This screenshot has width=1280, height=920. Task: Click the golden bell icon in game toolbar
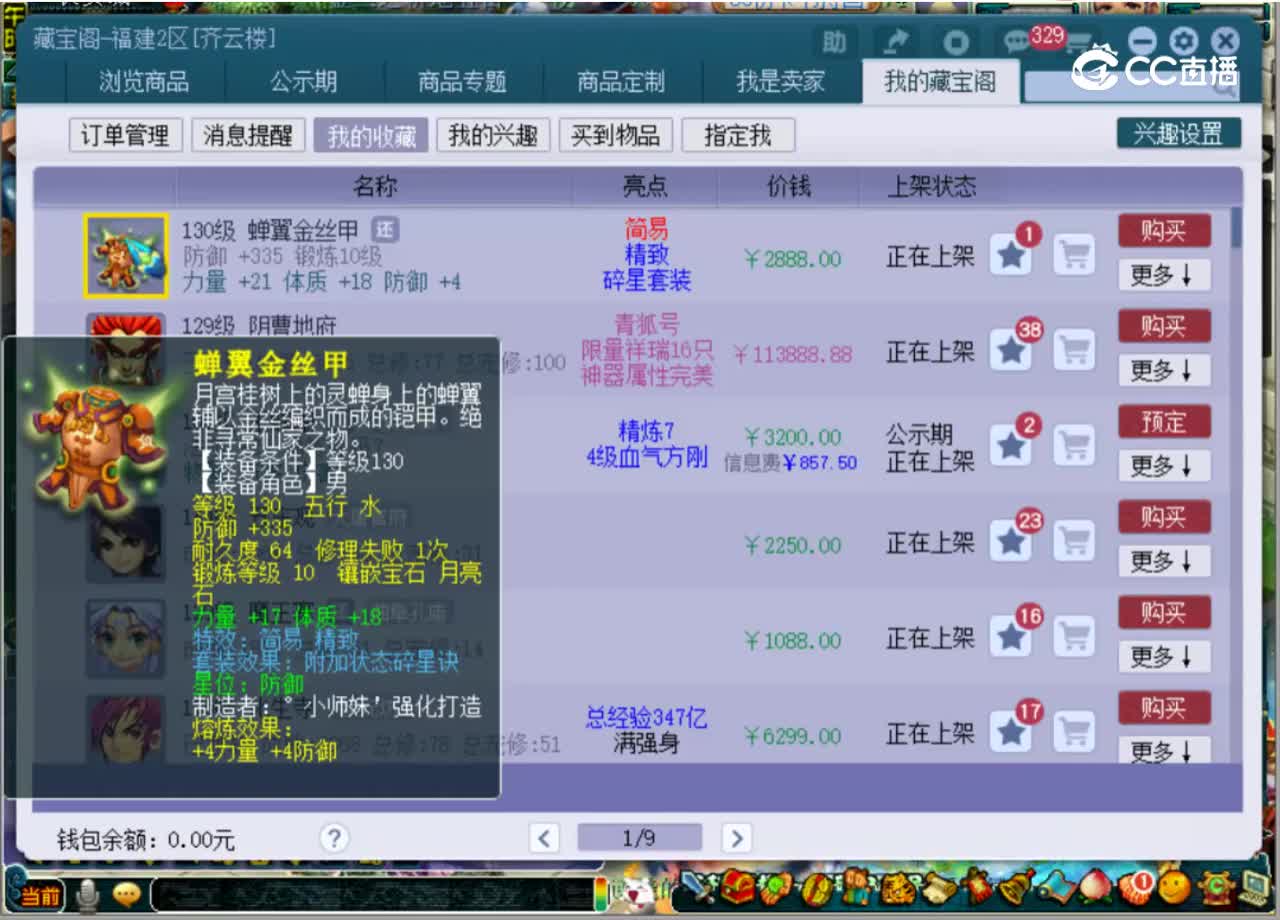pos(1018,886)
